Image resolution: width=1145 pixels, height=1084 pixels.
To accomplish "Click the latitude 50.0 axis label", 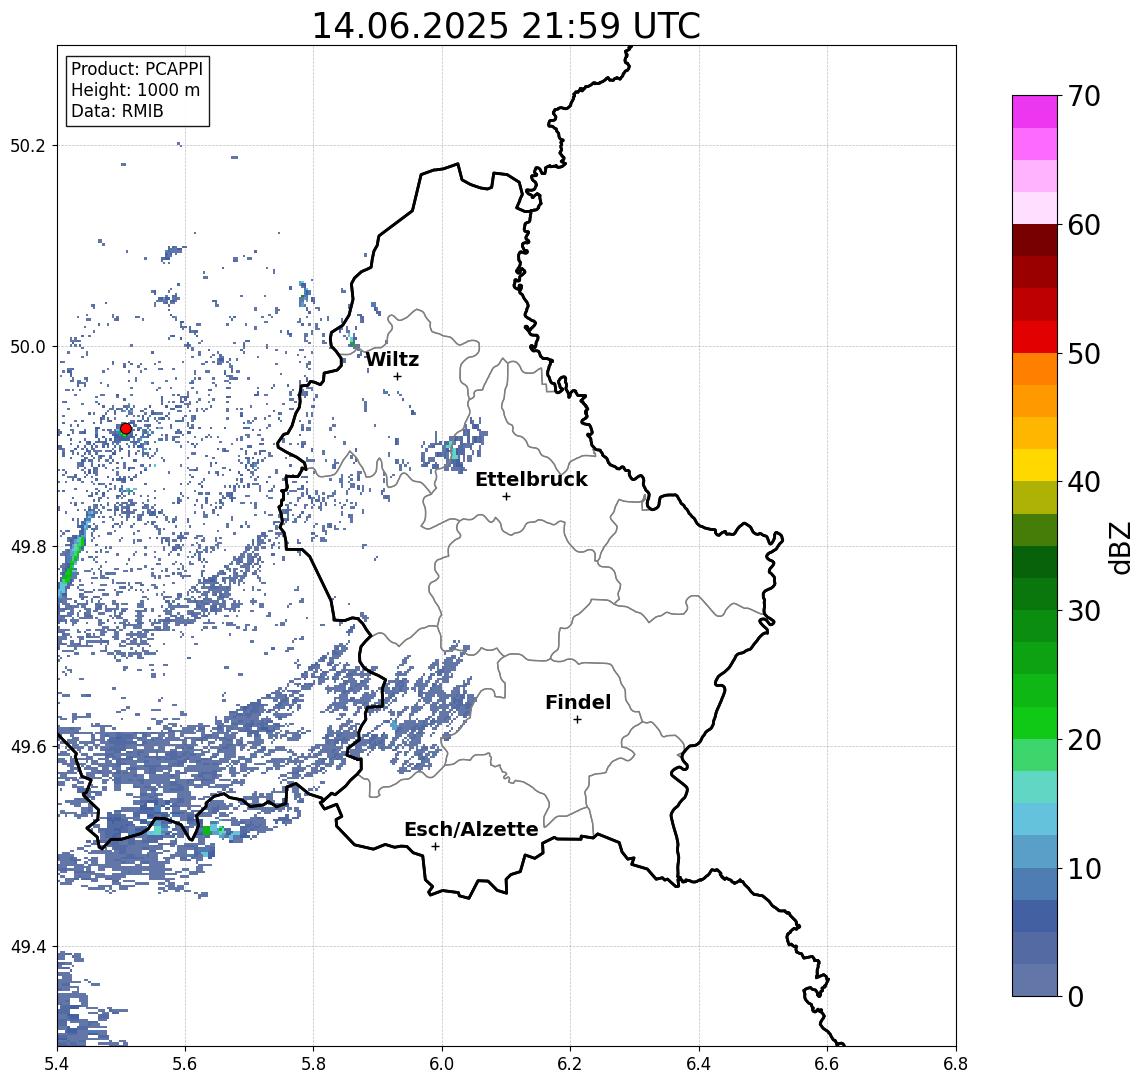I will [x=28, y=346].
